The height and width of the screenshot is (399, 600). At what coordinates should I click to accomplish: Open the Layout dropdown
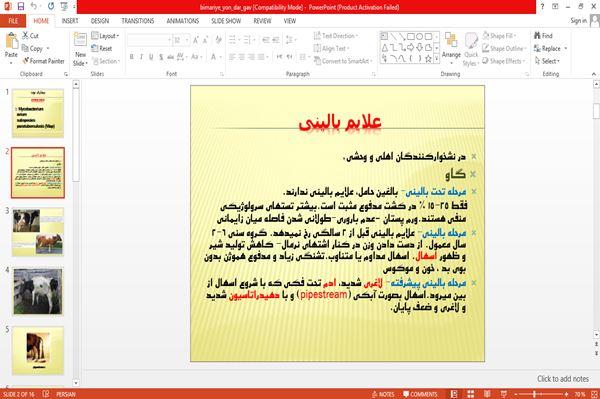click(105, 36)
